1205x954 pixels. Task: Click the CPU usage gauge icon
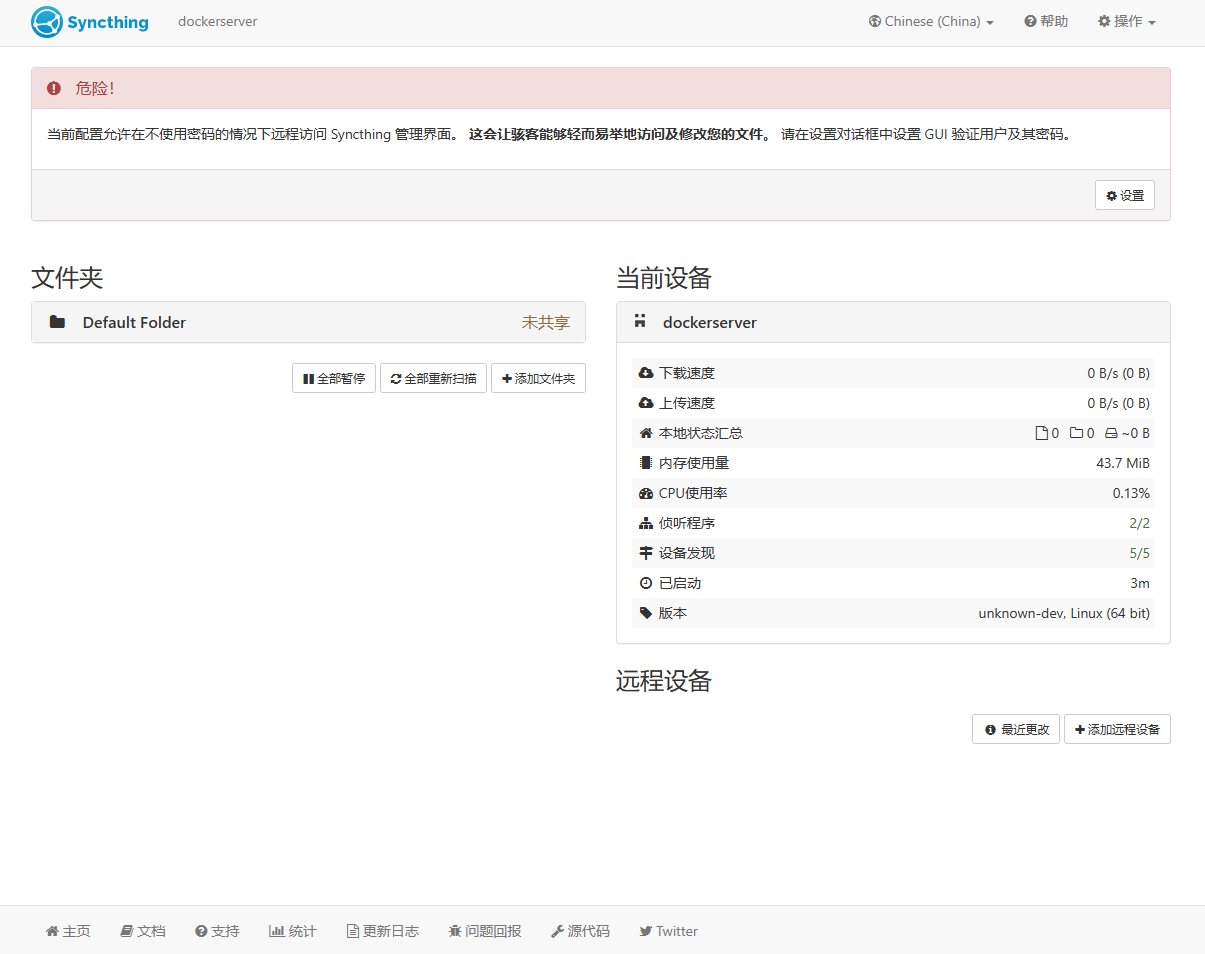click(646, 493)
